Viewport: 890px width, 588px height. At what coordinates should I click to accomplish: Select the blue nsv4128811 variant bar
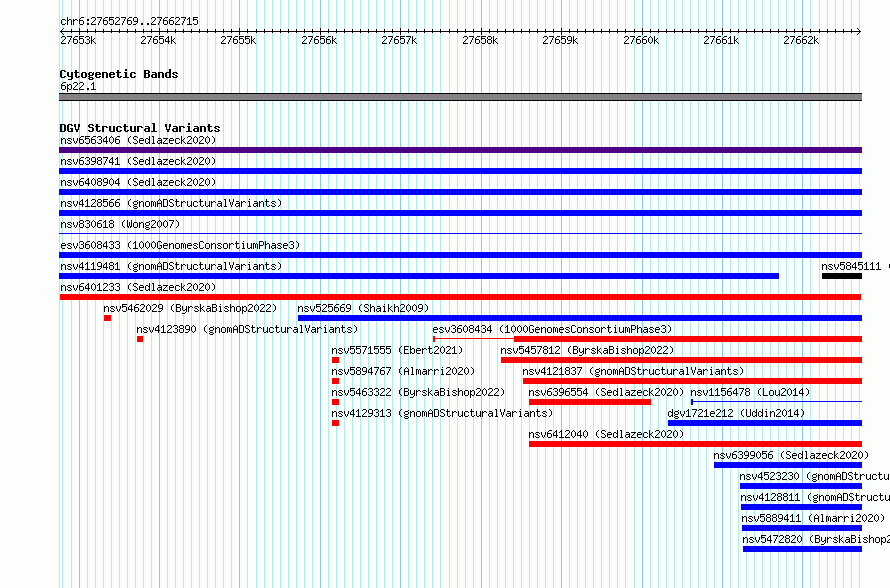pyautogui.click(x=801, y=507)
